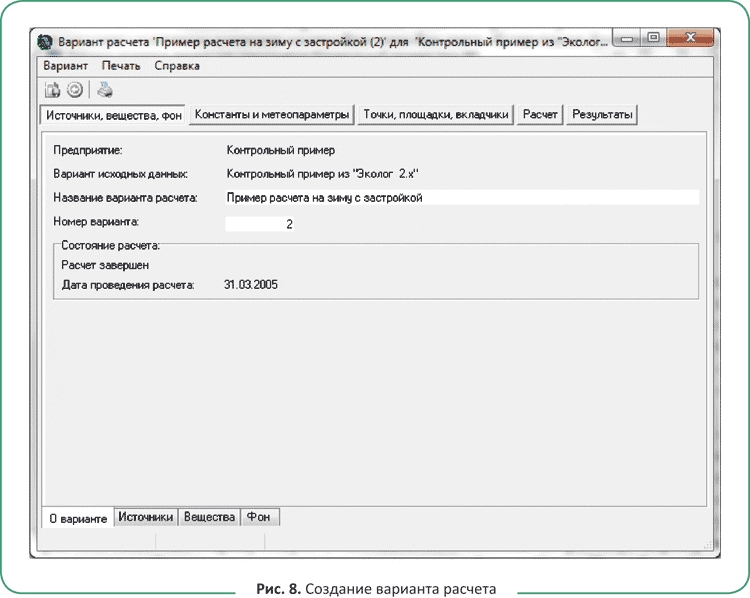
Task: Go to the Расчет tab
Action: coord(541,115)
